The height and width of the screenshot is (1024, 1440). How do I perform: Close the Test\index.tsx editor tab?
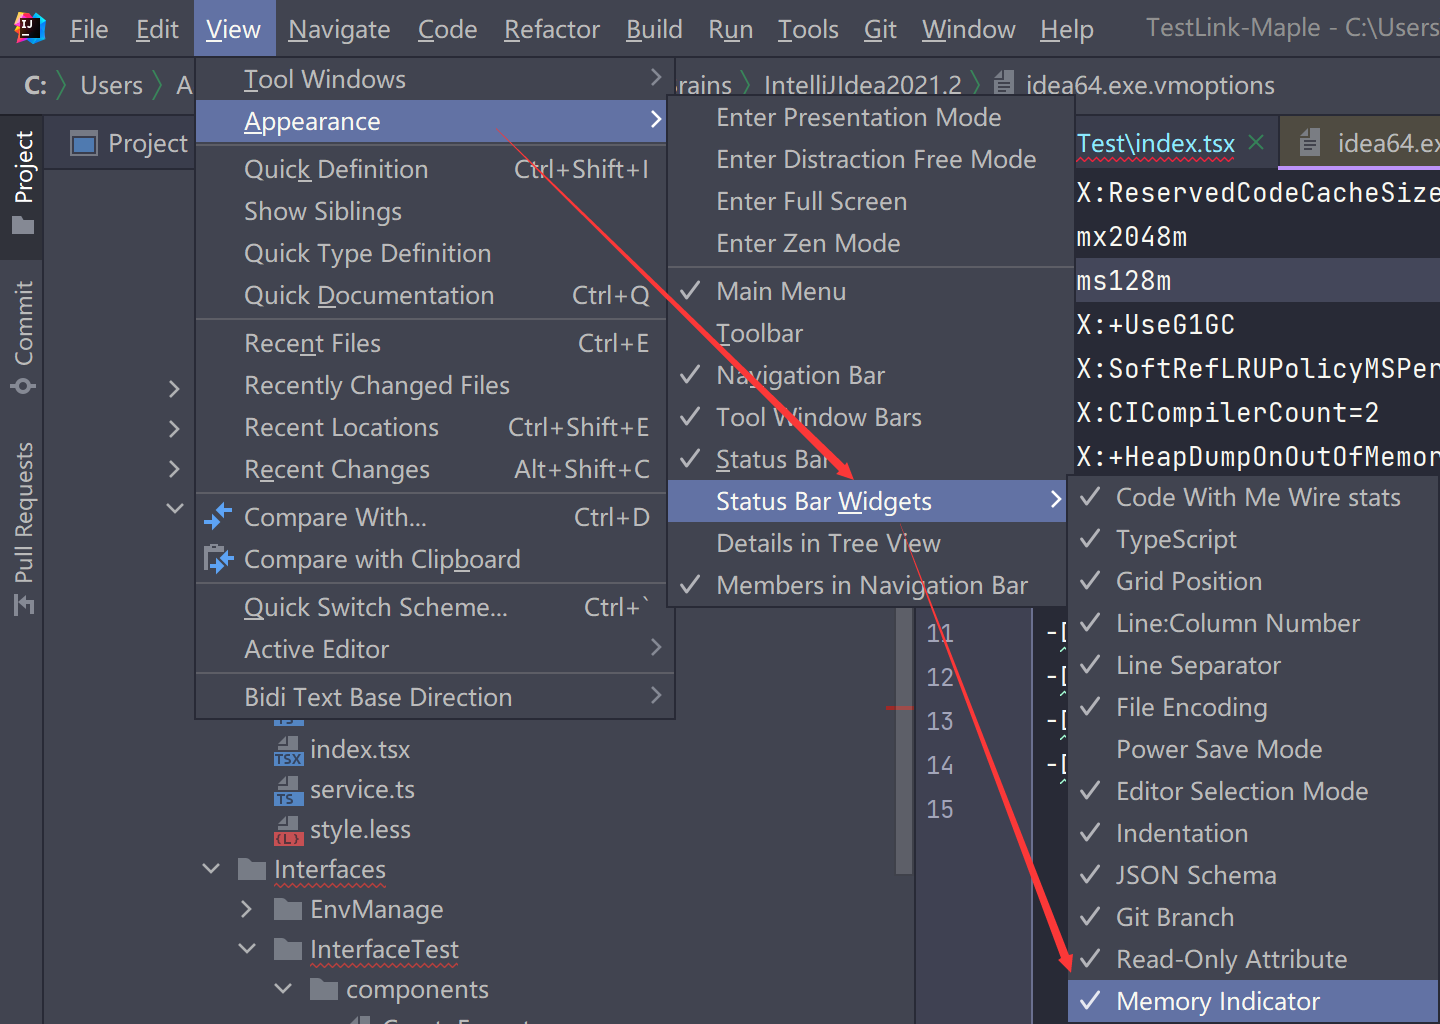1256,143
